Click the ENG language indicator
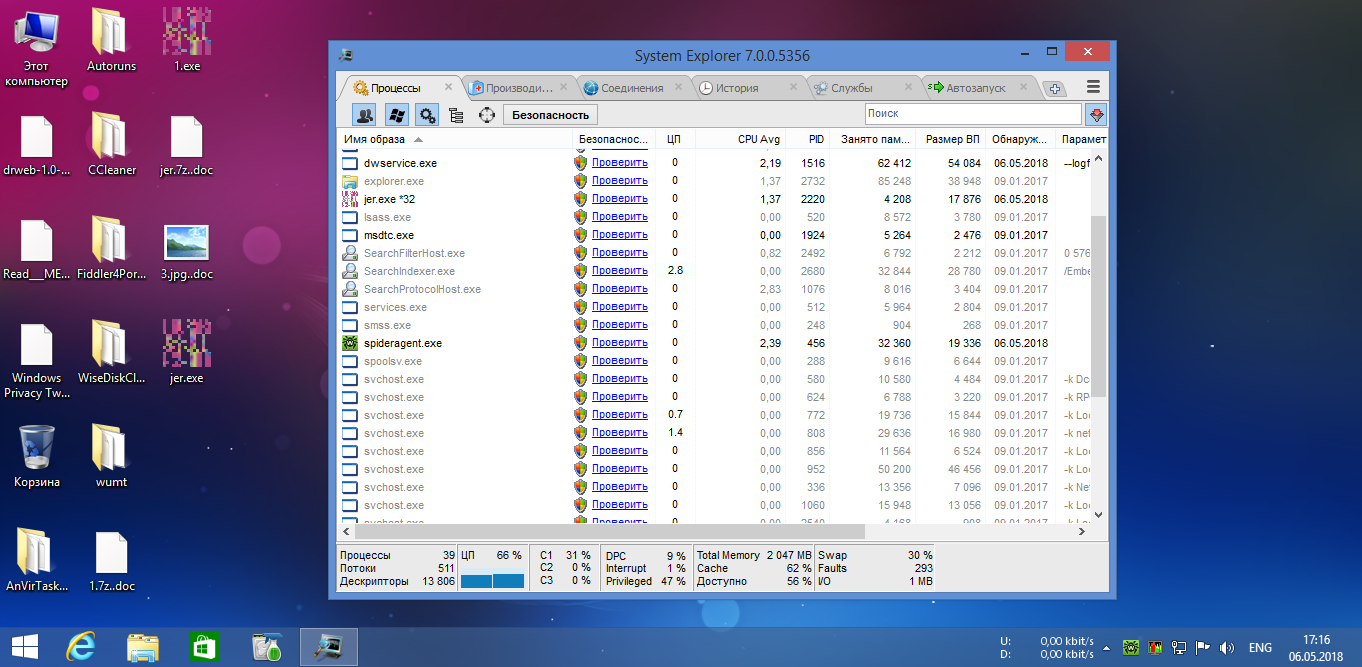The image size is (1362, 667). [1260, 647]
